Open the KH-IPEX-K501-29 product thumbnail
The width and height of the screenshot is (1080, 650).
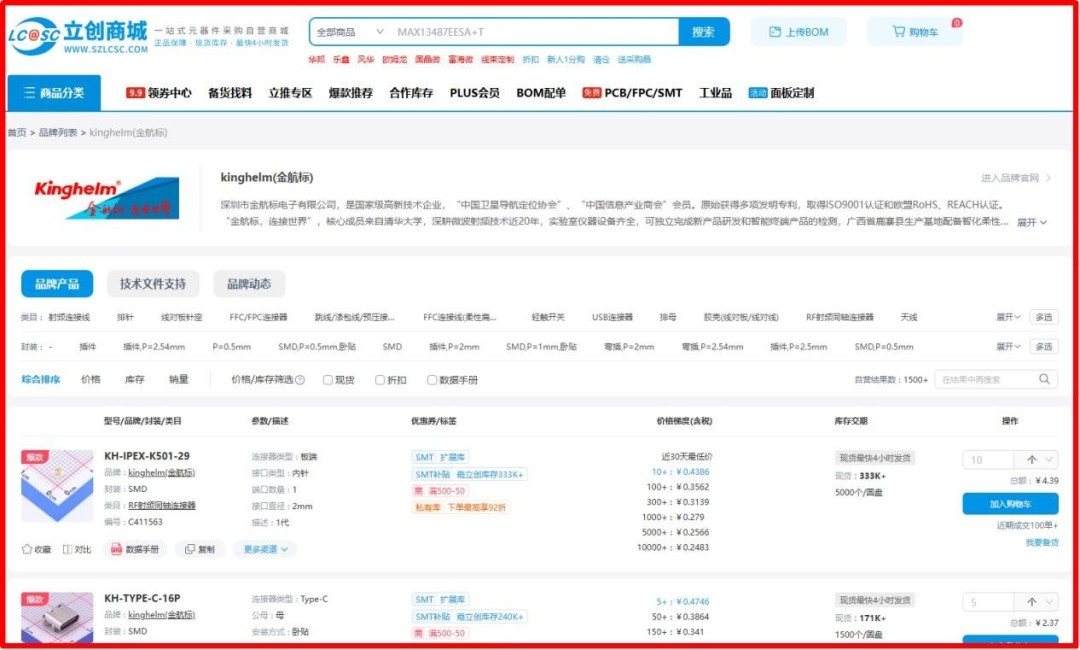tap(57, 486)
